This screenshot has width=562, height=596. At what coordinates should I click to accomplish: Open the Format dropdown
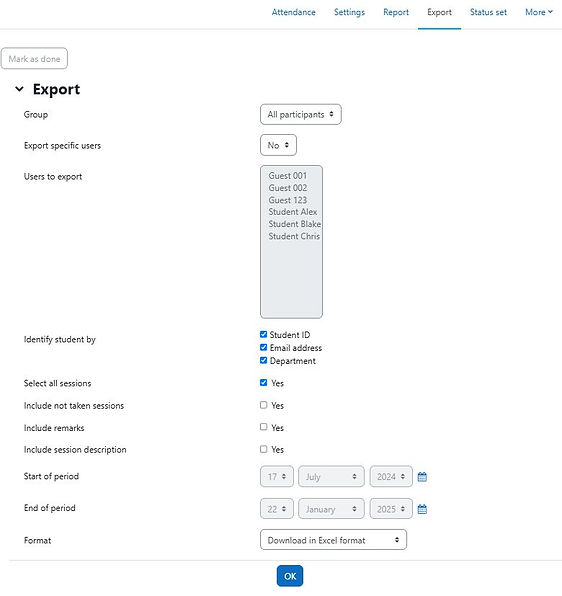(x=333, y=540)
